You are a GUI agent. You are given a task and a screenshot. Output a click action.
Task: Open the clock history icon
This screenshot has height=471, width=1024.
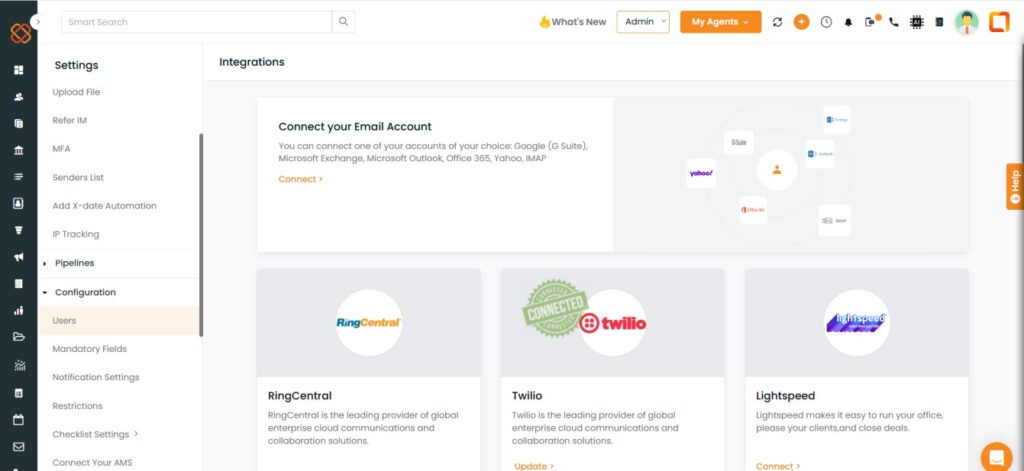pos(826,22)
